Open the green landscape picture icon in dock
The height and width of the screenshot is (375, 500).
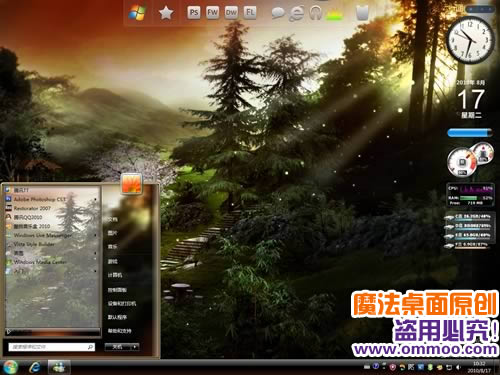pos(334,15)
